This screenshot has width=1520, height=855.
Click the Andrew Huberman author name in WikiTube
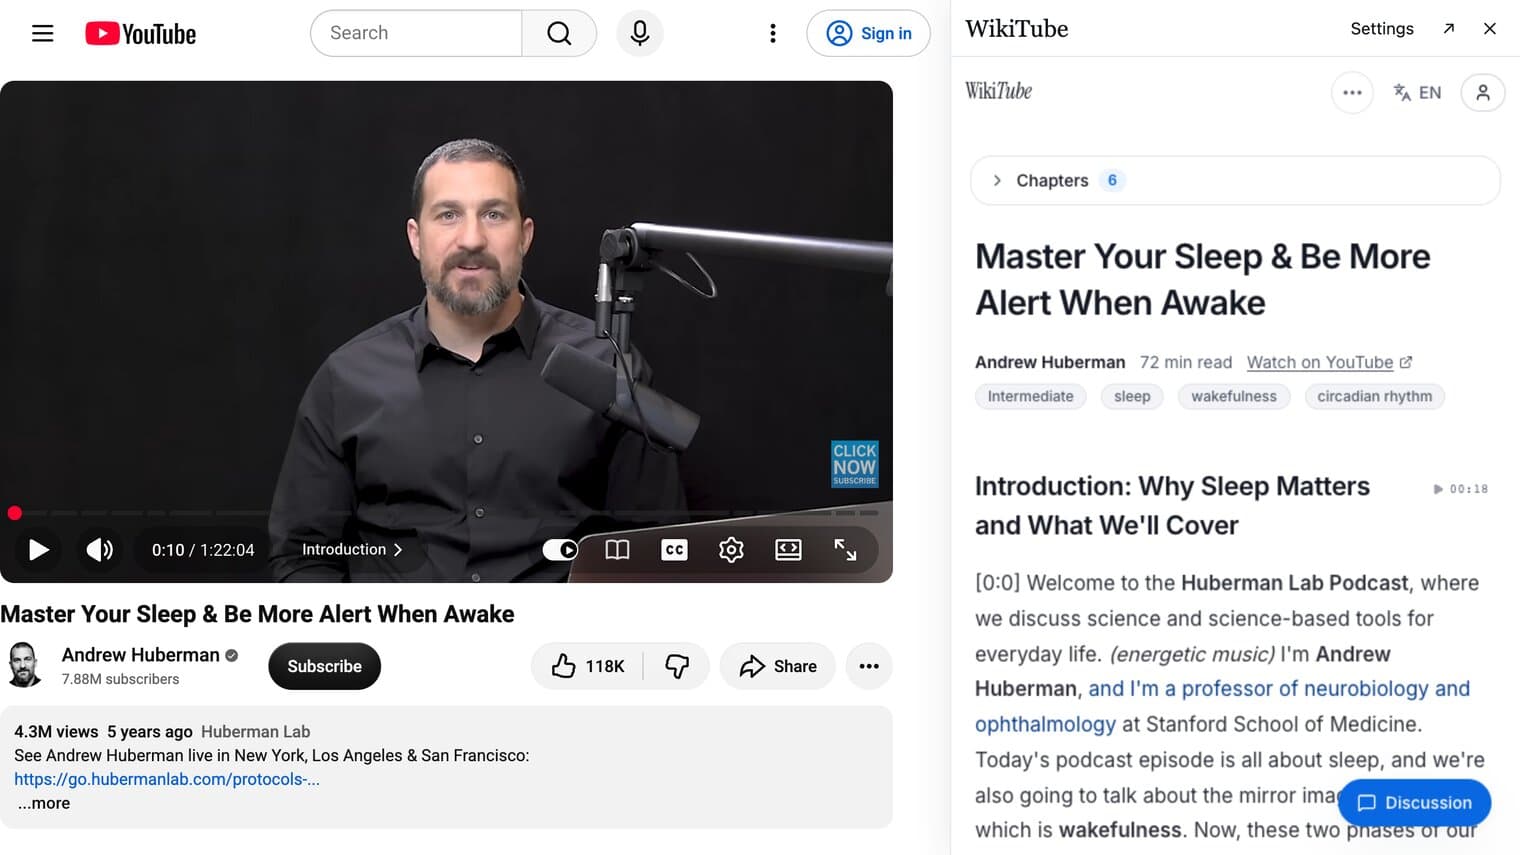click(1050, 362)
